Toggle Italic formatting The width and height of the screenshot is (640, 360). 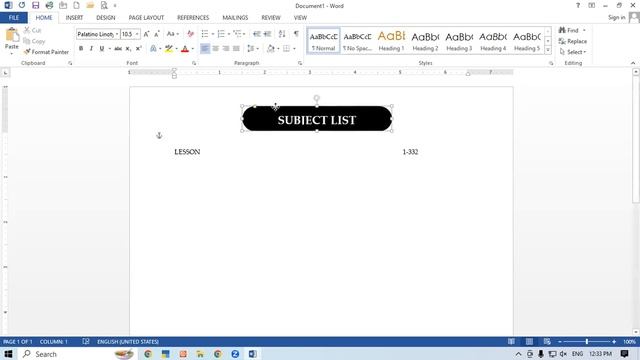pos(91,49)
